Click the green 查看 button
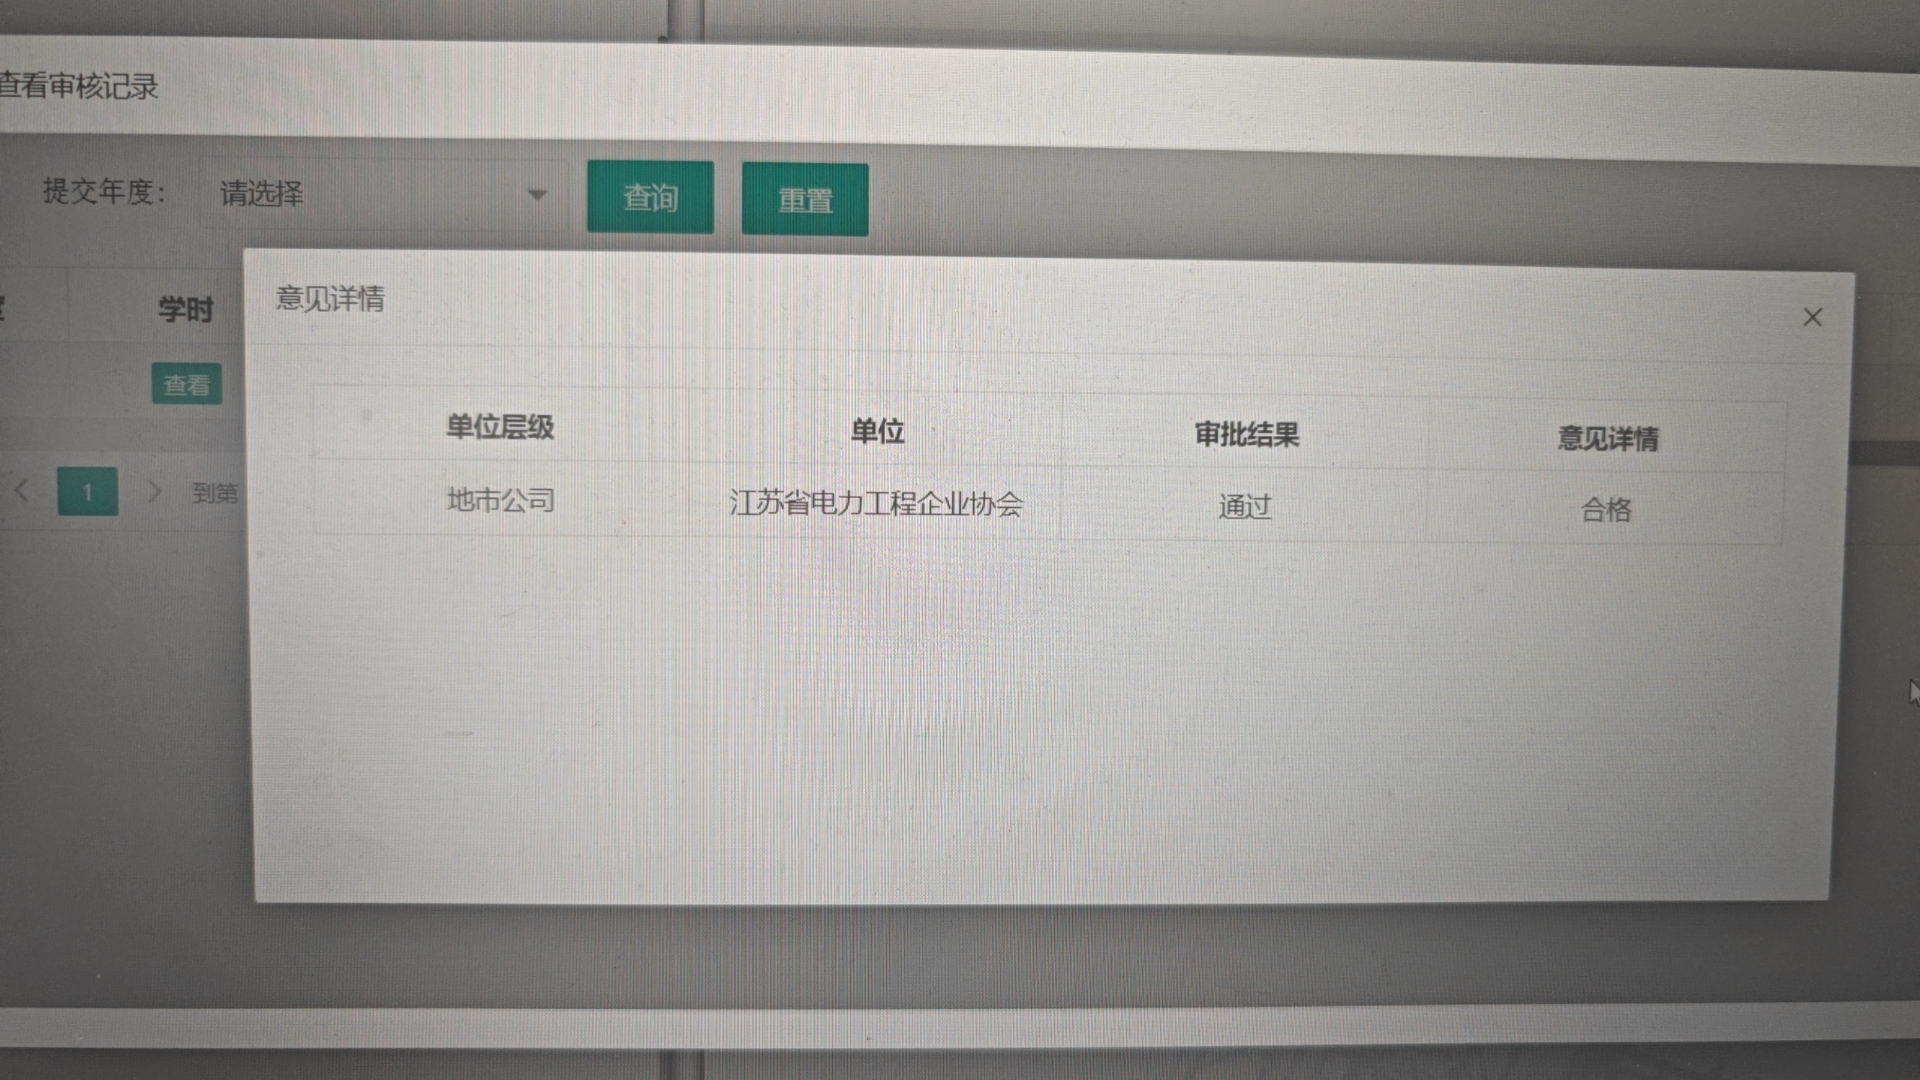The width and height of the screenshot is (1920, 1080). tap(187, 385)
